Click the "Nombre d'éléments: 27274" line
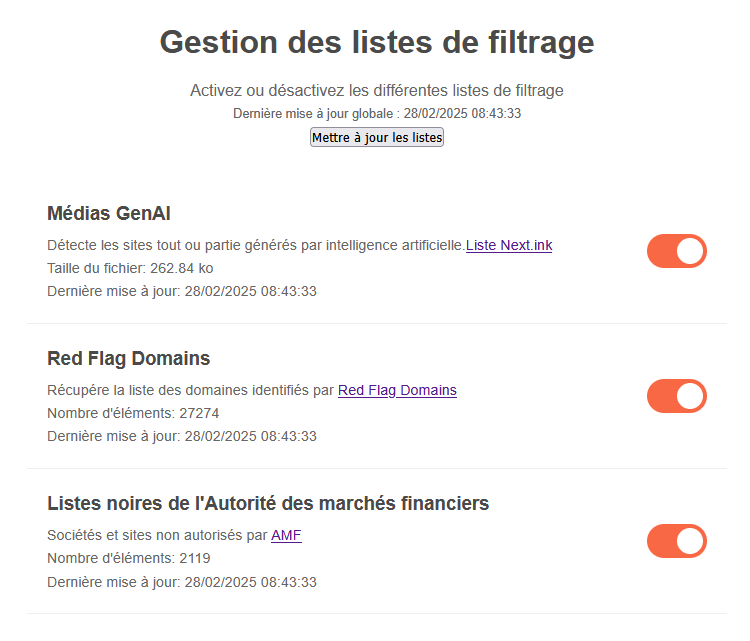The image size is (750, 641). coord(133,413)
